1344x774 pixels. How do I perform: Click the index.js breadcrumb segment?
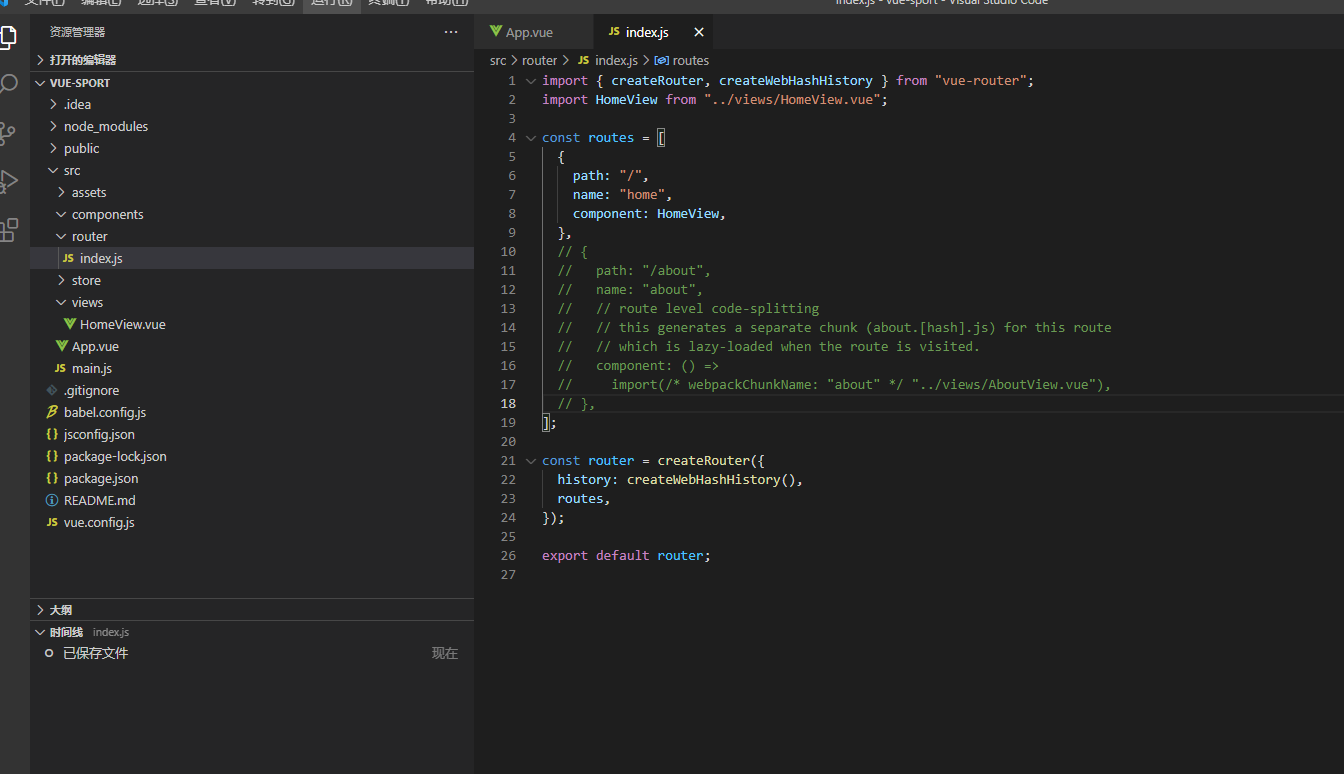point(607,61)
